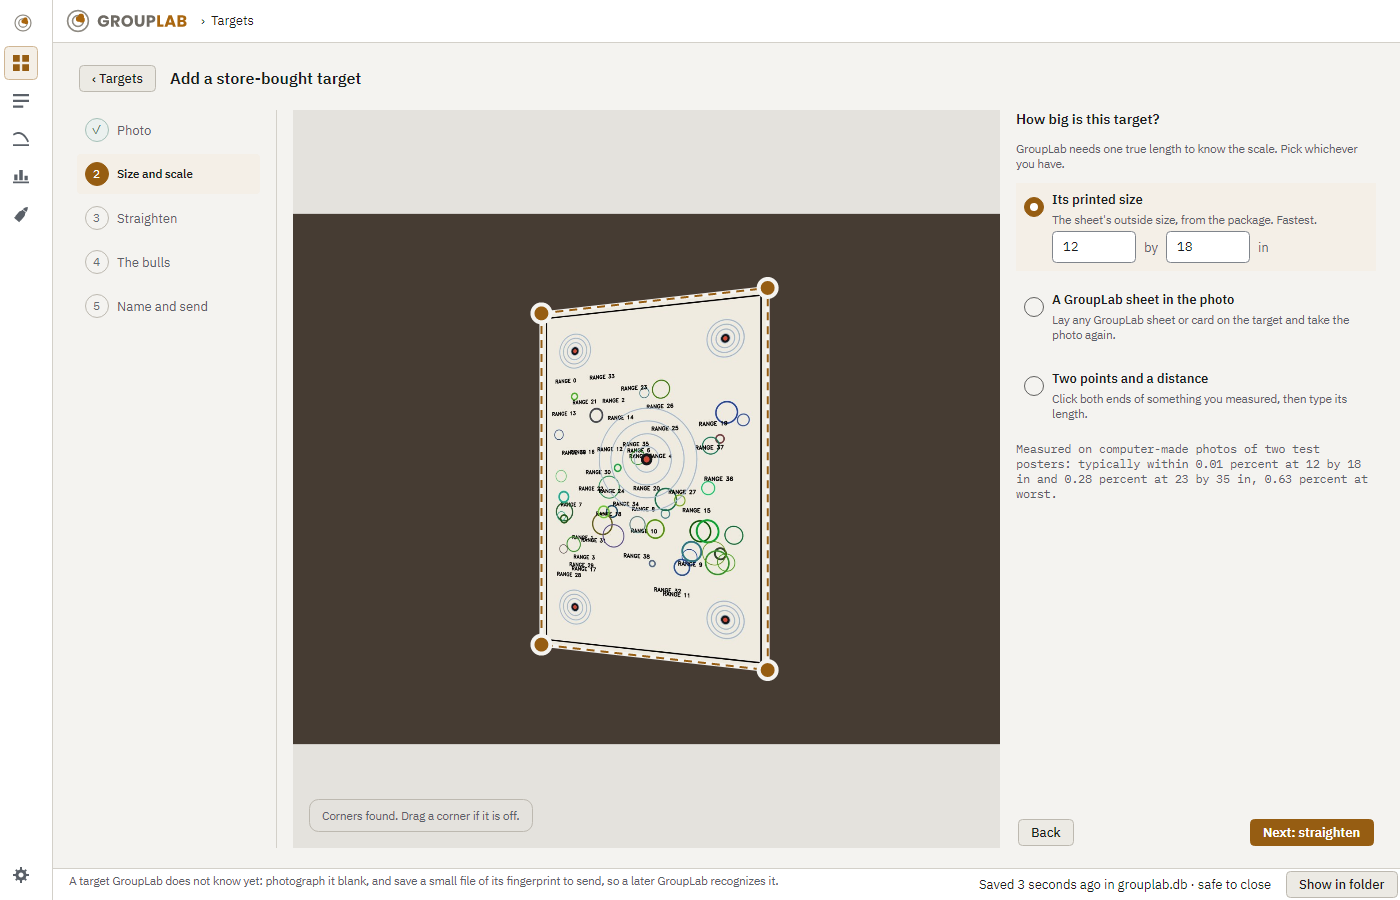The width and height of the screenshot is (1400, 900).
Task: Choose the 'Its printed size' radio option
Action: pos(1034,207)
